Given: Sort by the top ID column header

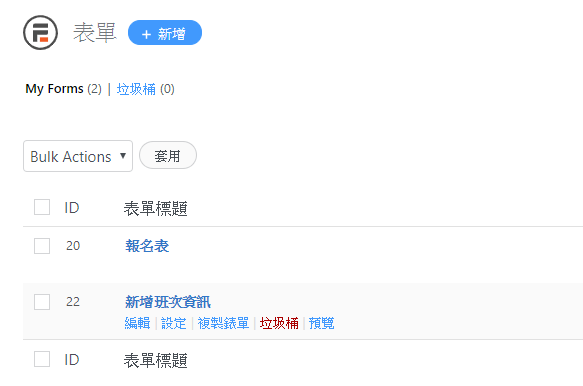Looking at the screenshot, I should pos(72,208).
